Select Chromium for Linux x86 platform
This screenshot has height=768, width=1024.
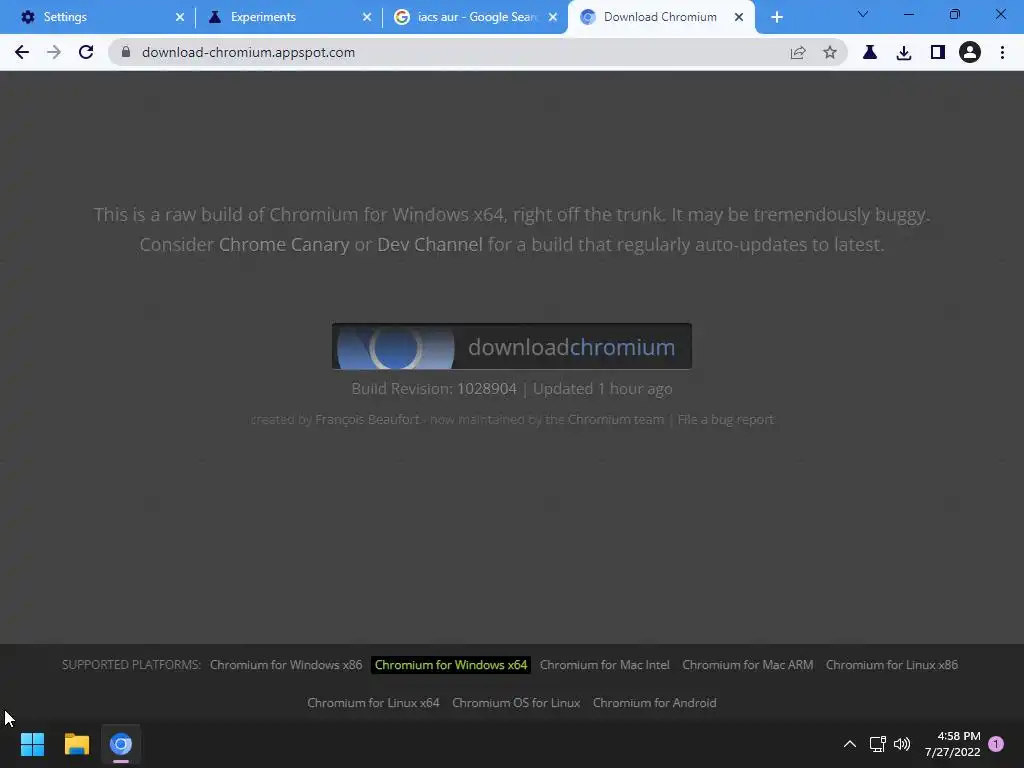pos(891,665)
